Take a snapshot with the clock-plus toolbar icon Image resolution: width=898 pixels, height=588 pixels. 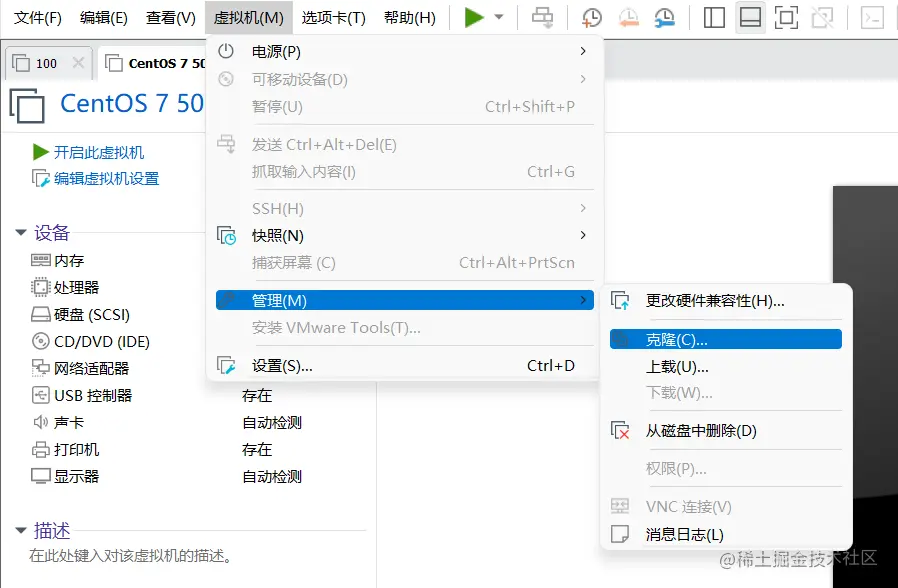[592, 17]
